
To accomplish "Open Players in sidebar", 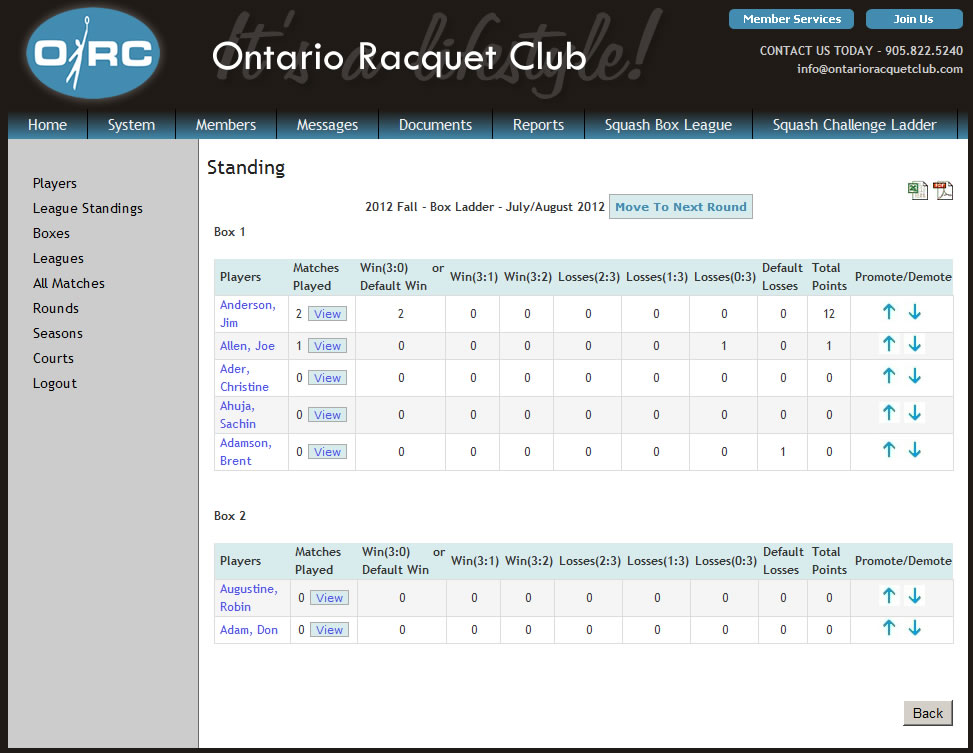I will click(55, 184).
